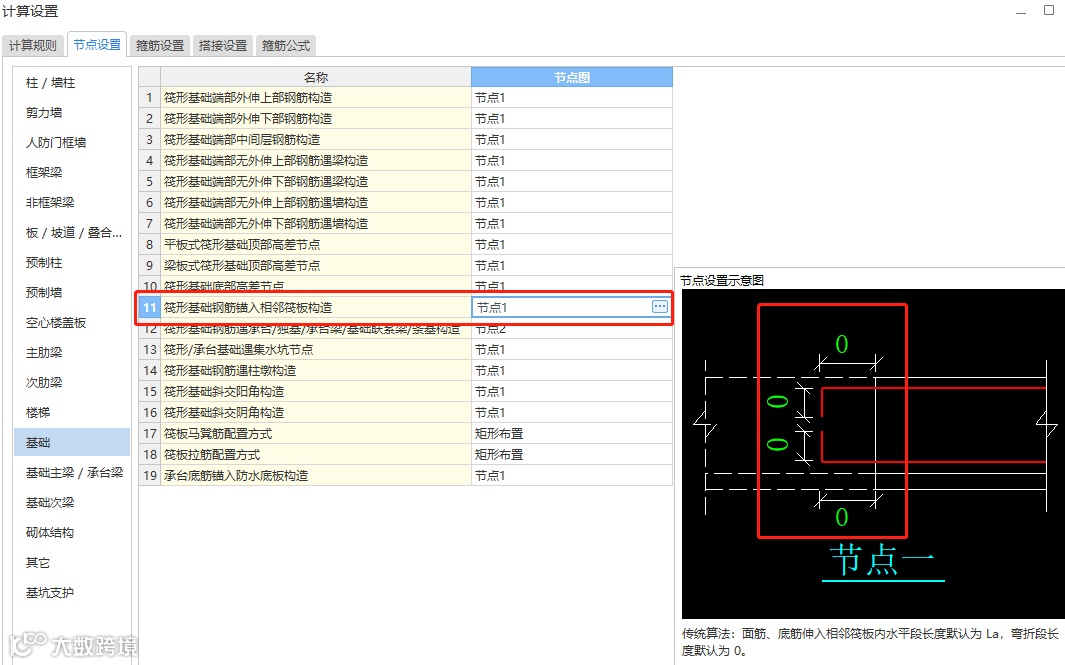Image resolution: width=1065 pixels, height=665 pixels.
Task: Select row 梁板式筏形基础顶部高差节点
Action: point(315,266)
